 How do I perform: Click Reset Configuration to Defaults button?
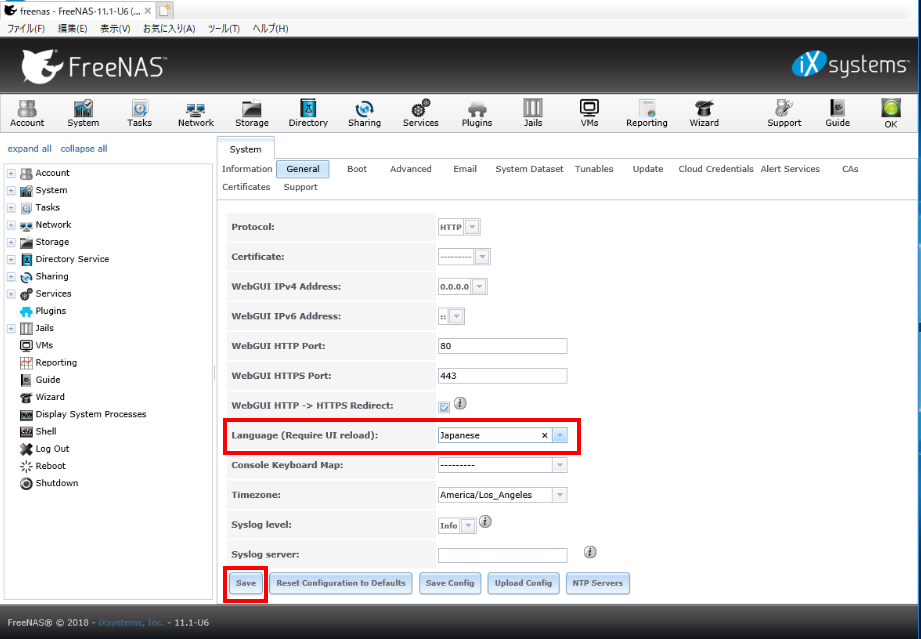[341, 583]
